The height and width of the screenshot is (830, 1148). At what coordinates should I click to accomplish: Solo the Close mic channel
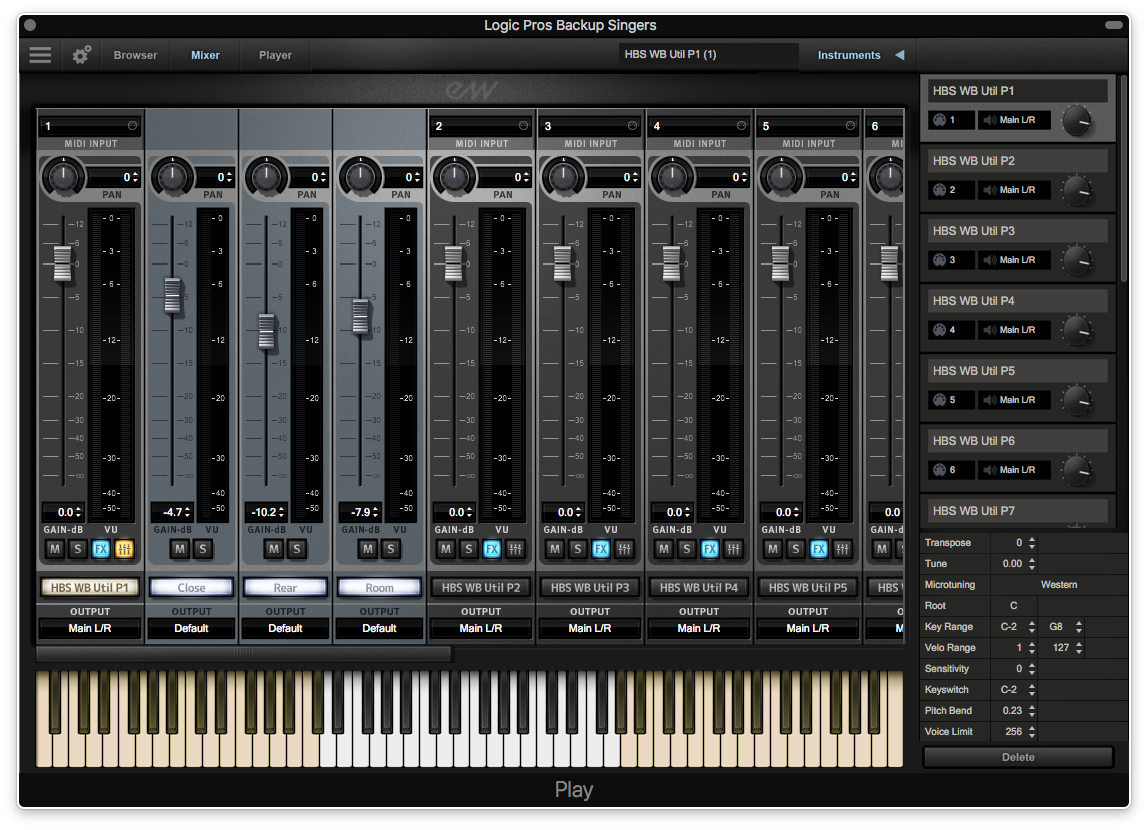203,549
